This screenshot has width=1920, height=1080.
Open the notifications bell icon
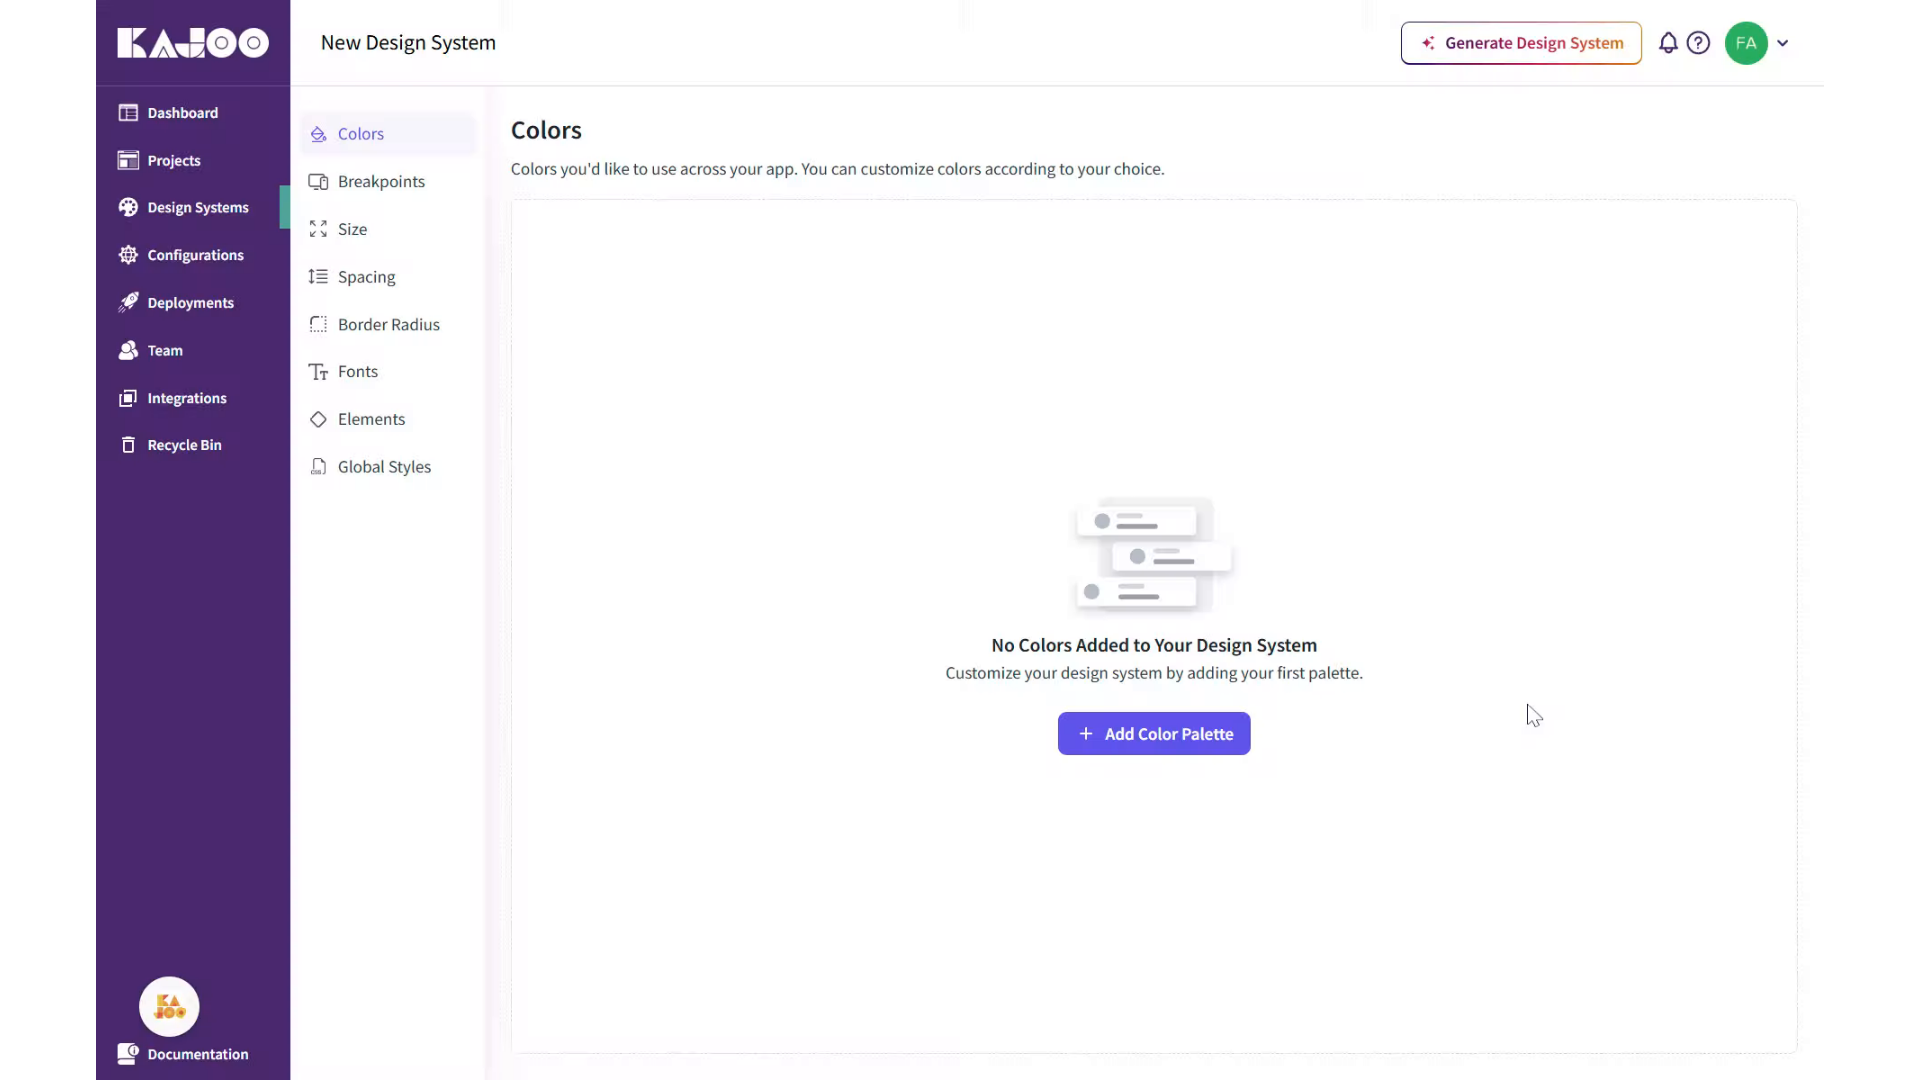click(x=1668, y=43)
